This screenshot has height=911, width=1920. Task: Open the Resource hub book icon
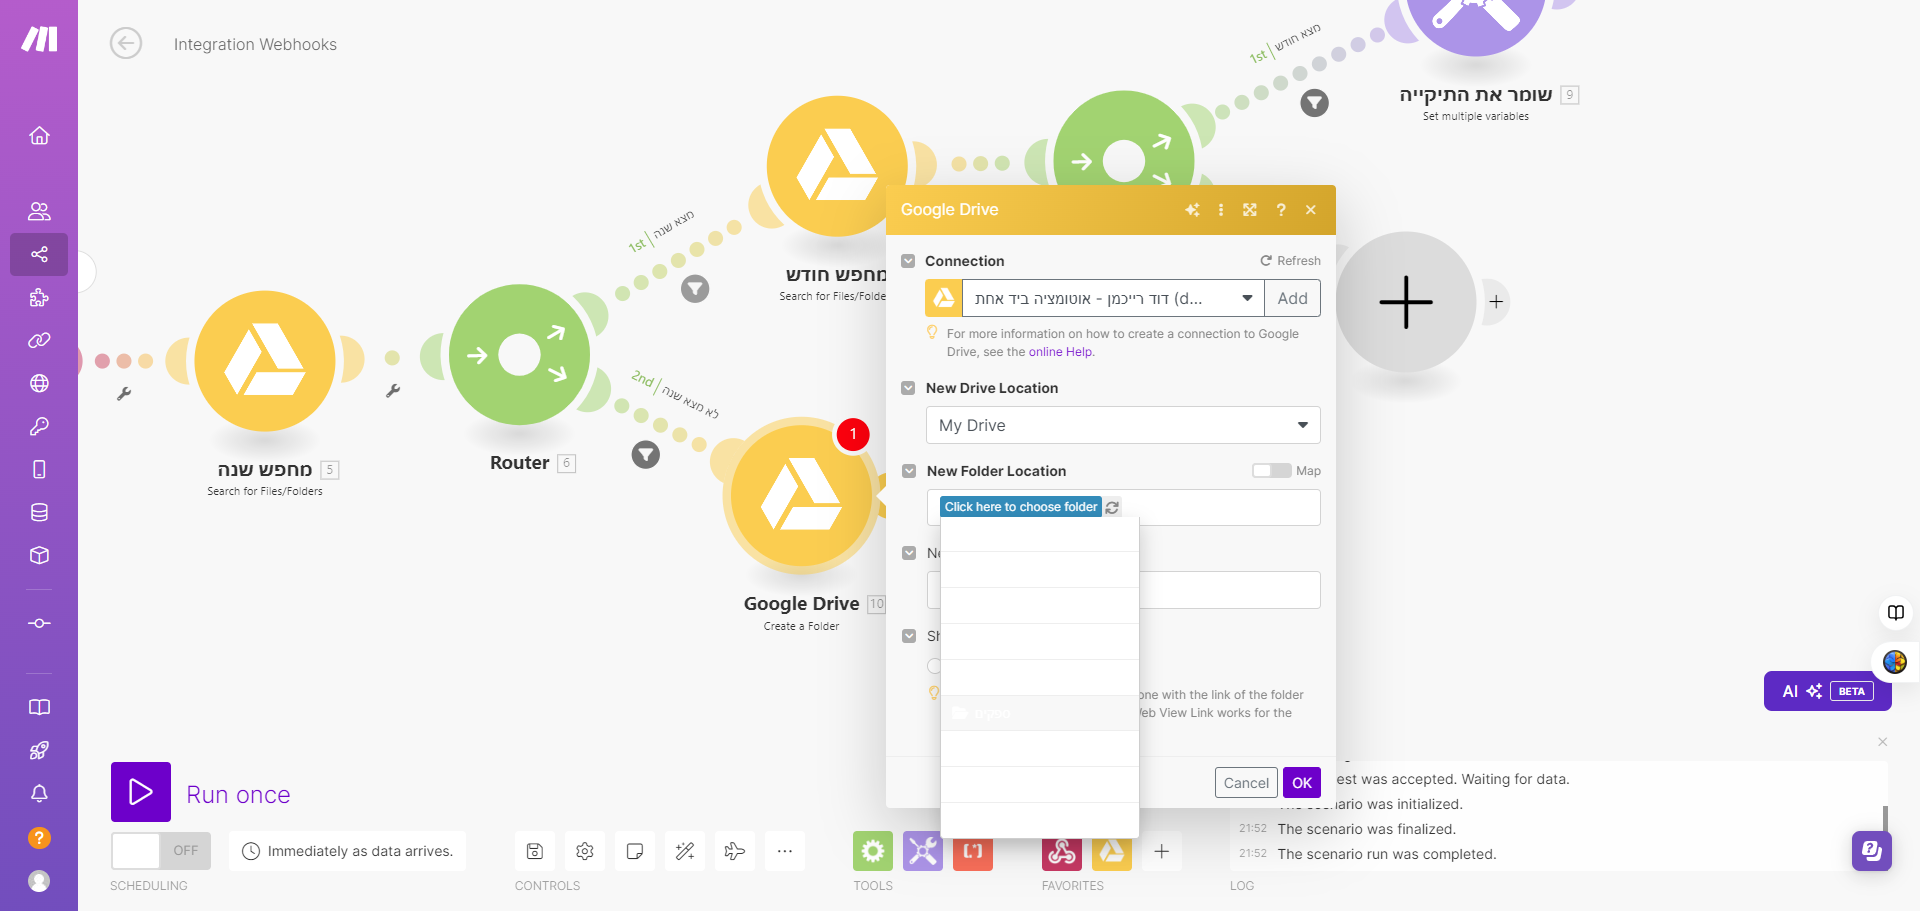pyautogui.click(x=39, y=707)
